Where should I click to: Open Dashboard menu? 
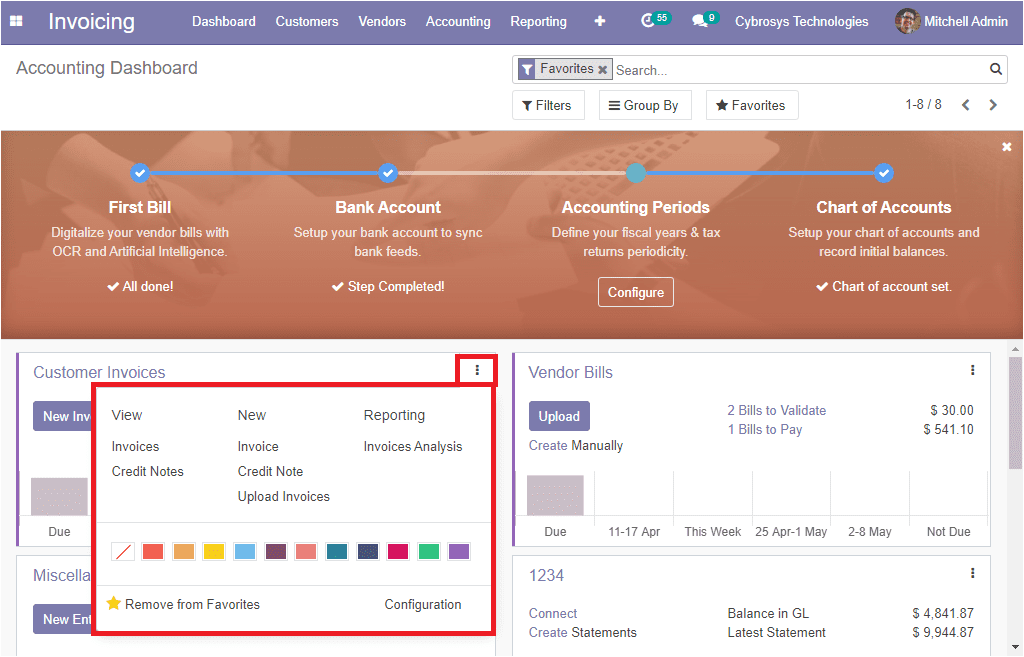coord(223,22)
